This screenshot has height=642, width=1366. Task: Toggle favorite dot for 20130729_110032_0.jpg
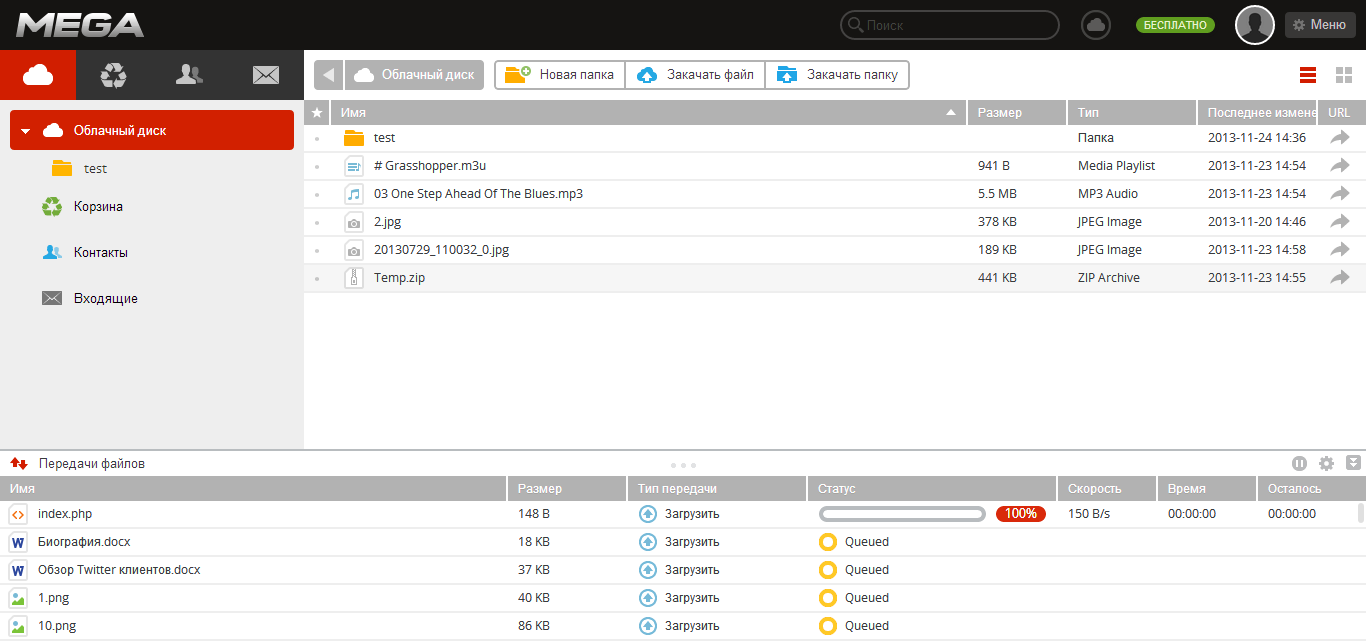[x=317, y=250]
